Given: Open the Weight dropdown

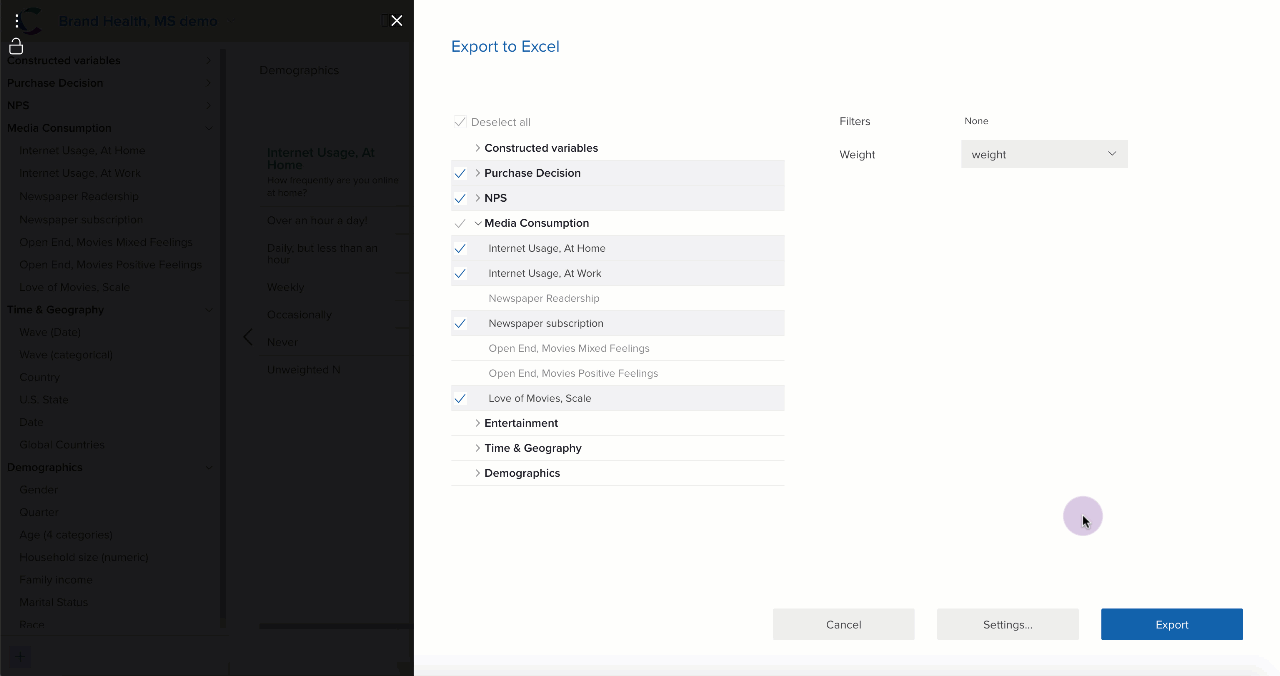Looking at the screenshot, I should 1044,154.
